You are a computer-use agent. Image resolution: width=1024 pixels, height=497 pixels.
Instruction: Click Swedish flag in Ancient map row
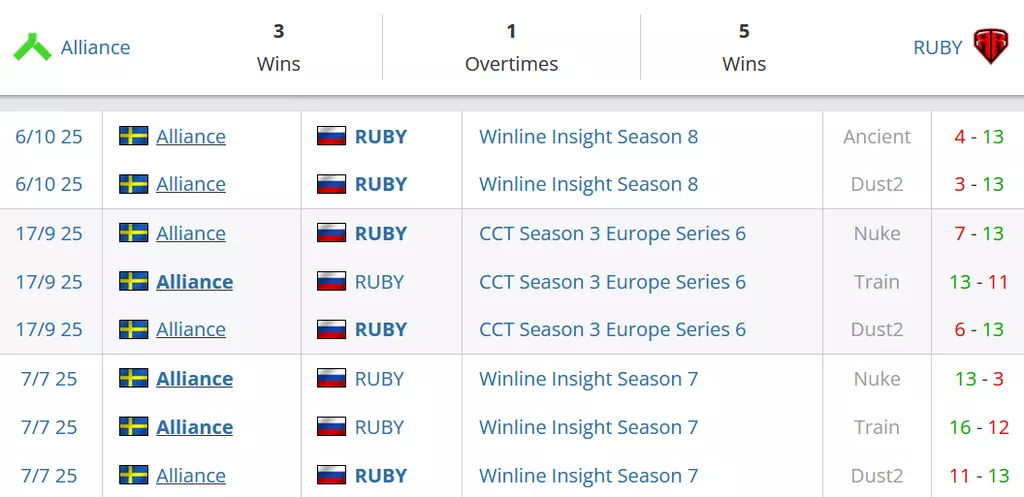point(133,136)
